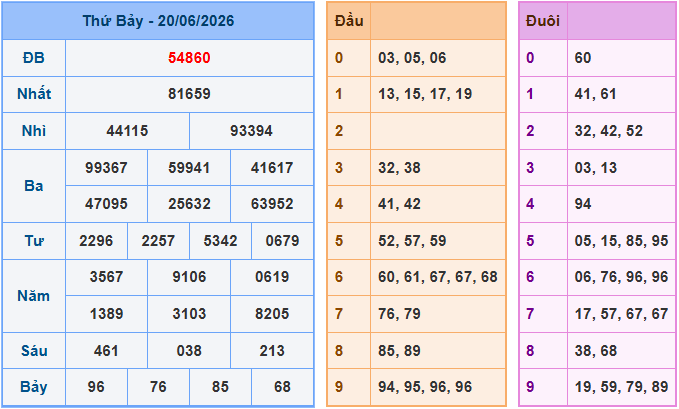Select Đuôi values "17, 57, 67, 67"

click(621, 314)
